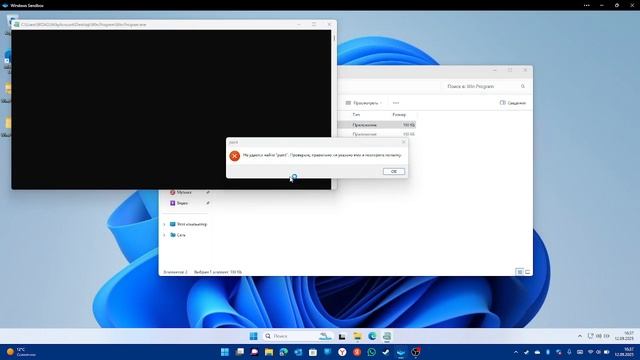Select the second Приложение file row

(377, 134)
